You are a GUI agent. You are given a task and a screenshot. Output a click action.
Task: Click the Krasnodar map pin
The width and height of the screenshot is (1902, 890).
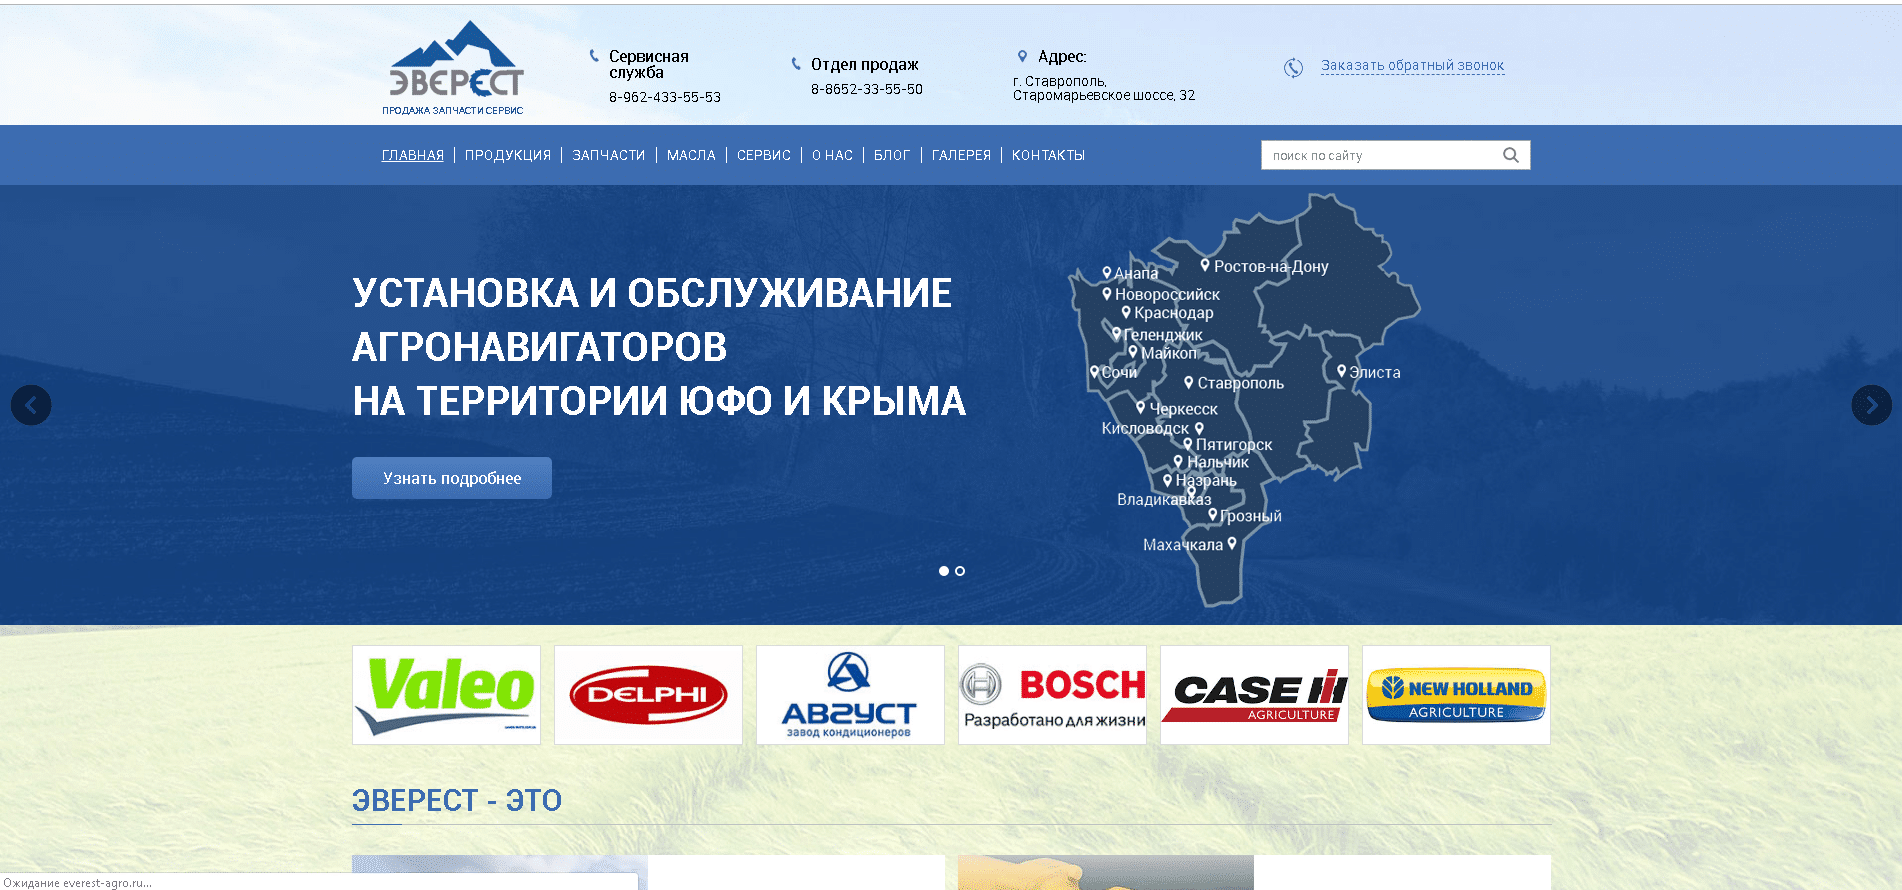coord(1126,312)
